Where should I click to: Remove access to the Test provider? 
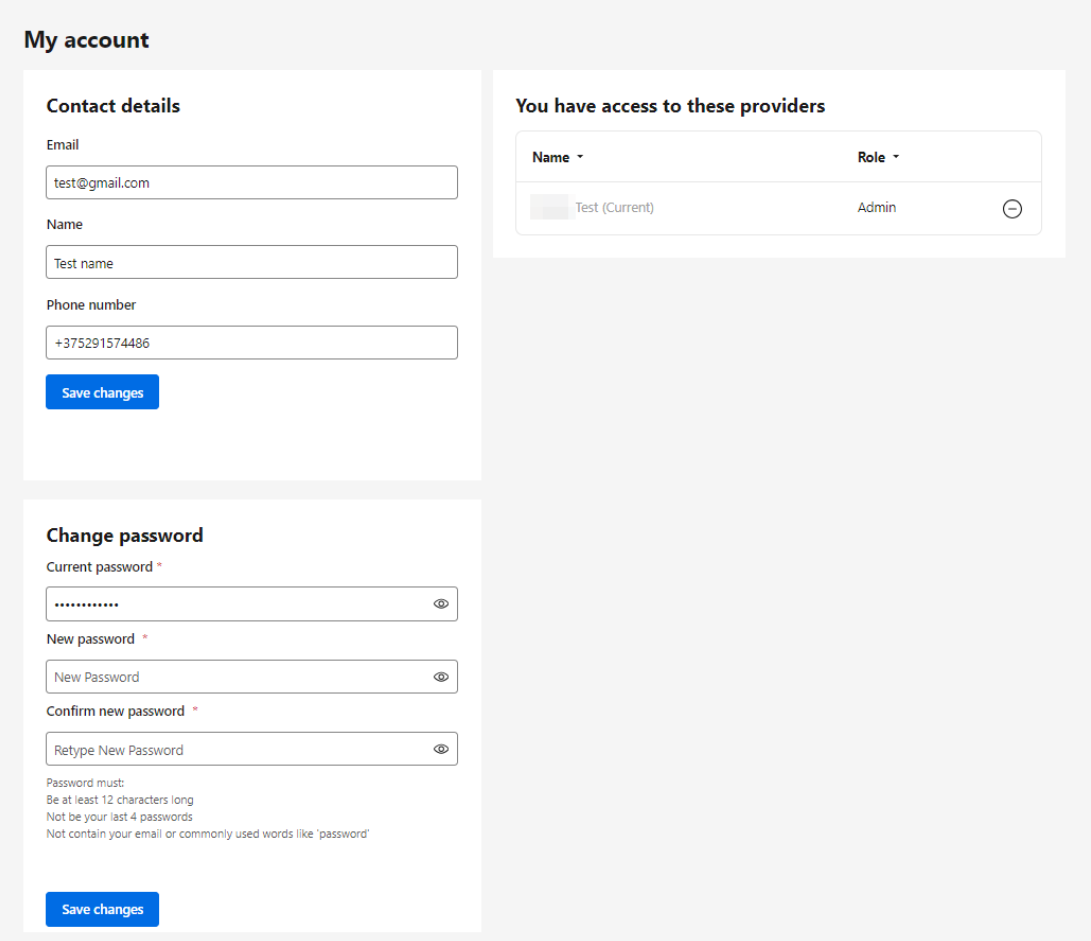[x=1012, y=209]
